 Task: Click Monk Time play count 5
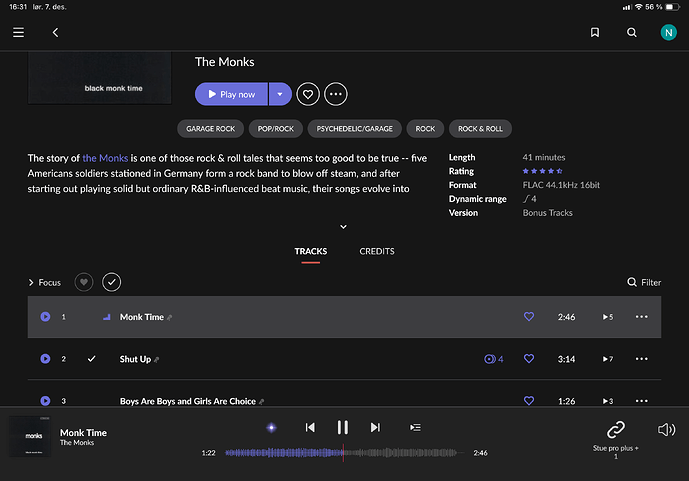[608, 317]
